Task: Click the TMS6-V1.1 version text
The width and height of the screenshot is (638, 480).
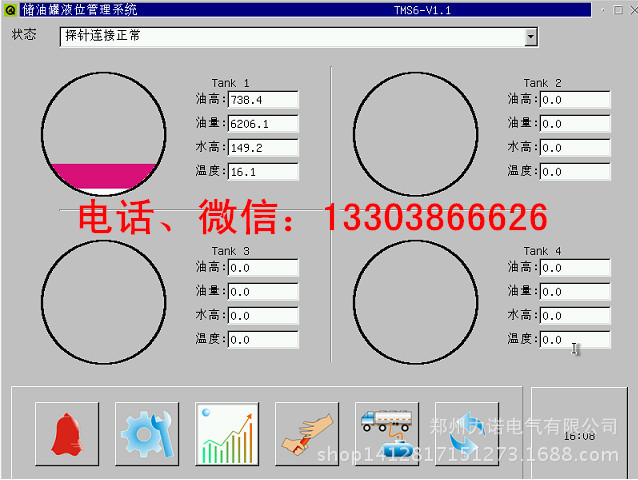Action: pos(422,10)
